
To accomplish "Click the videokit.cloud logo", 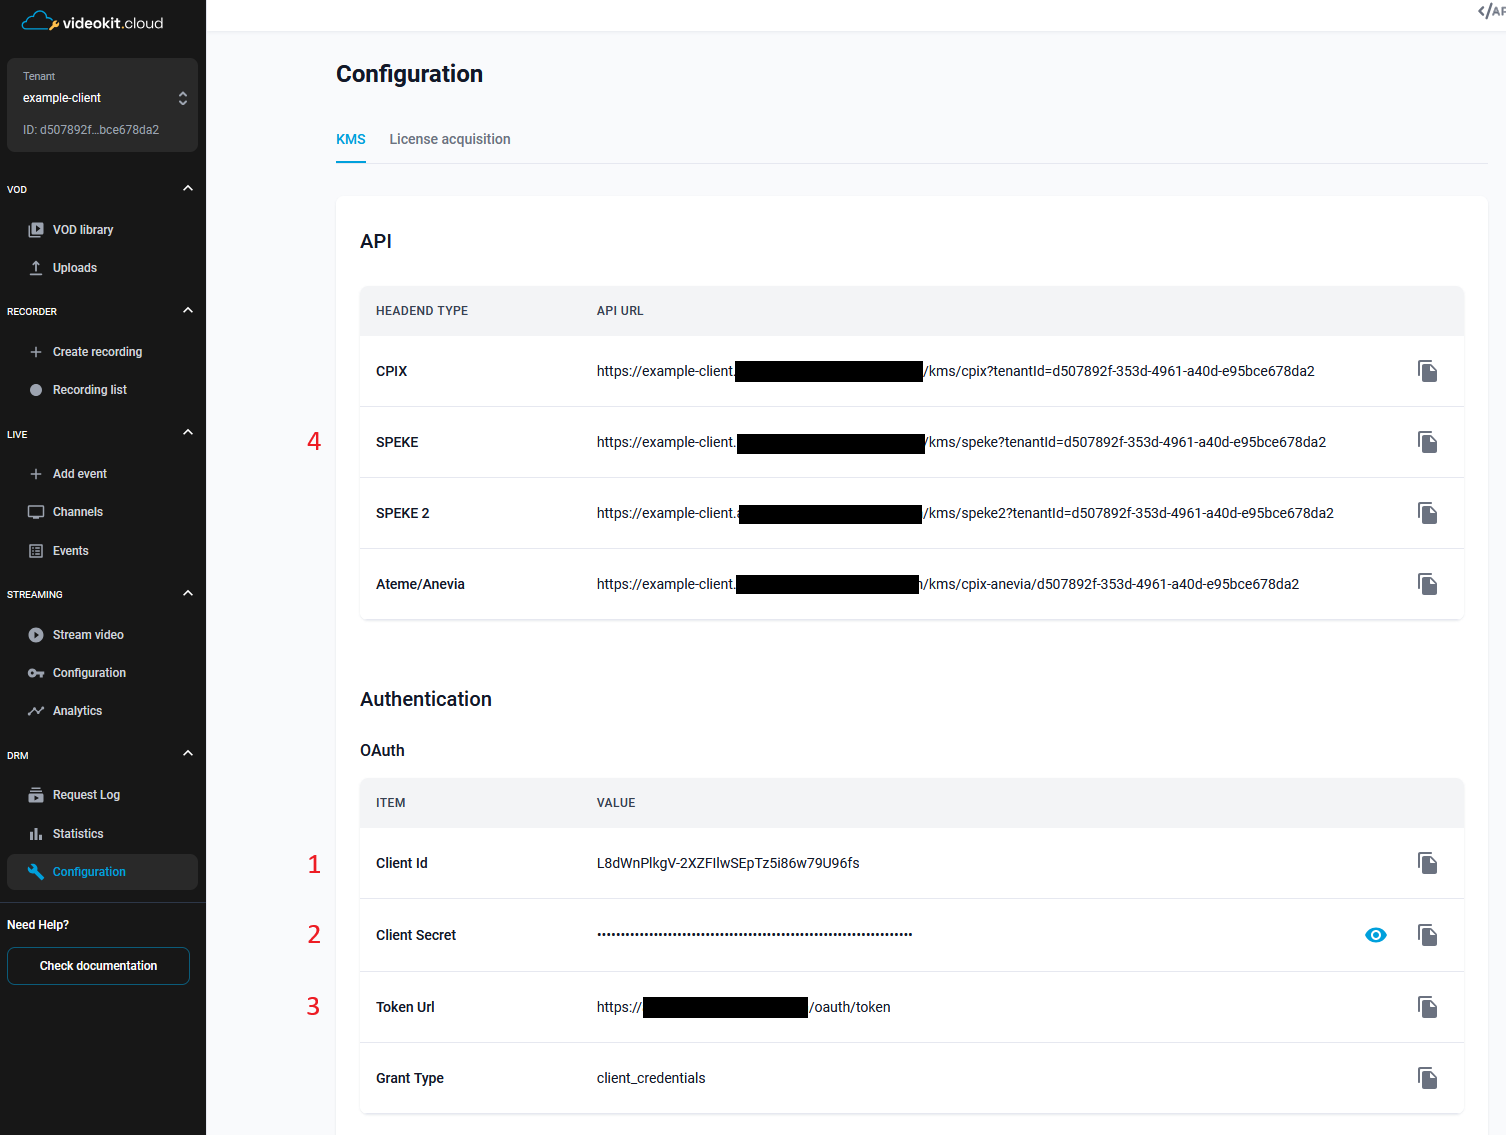I will coord(93,22).
